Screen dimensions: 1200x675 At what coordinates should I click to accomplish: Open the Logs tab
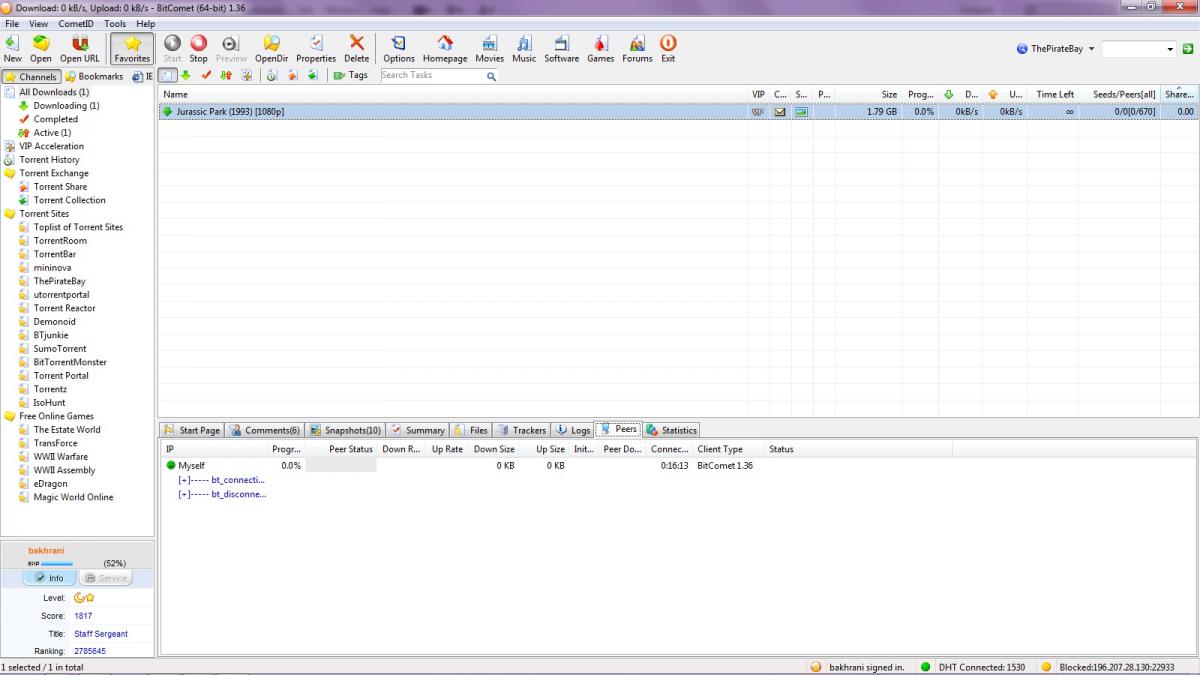(573, 430)
